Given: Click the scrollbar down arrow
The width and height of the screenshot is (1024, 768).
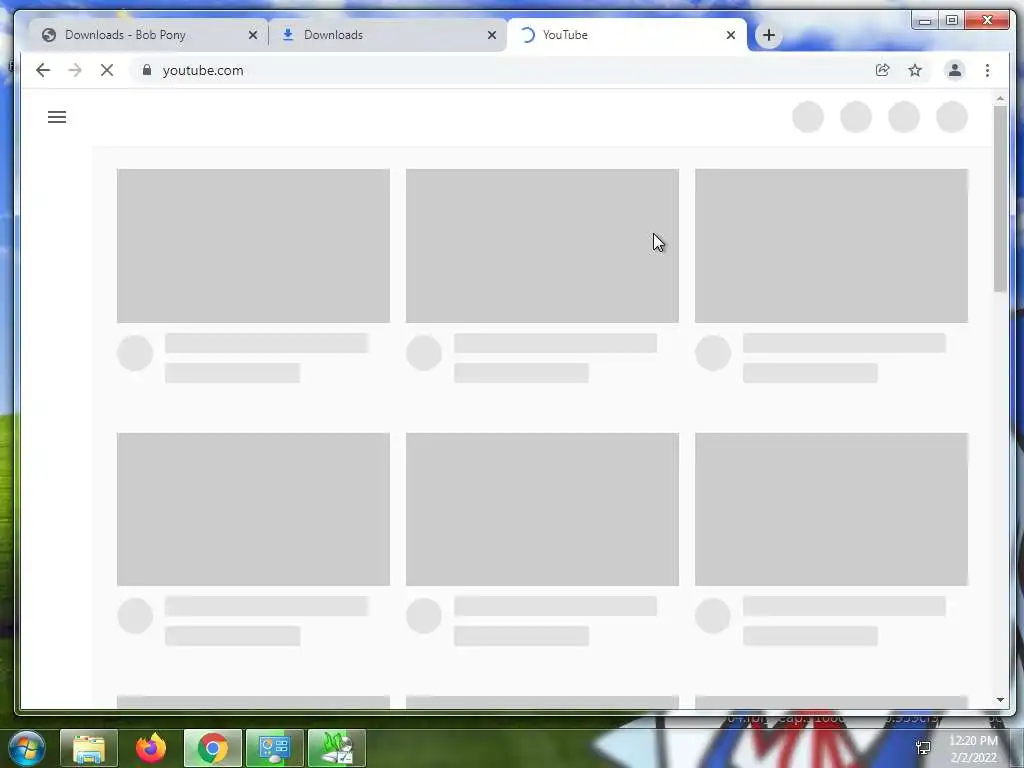Looking at the screenshot, I should coord(1000,700).
